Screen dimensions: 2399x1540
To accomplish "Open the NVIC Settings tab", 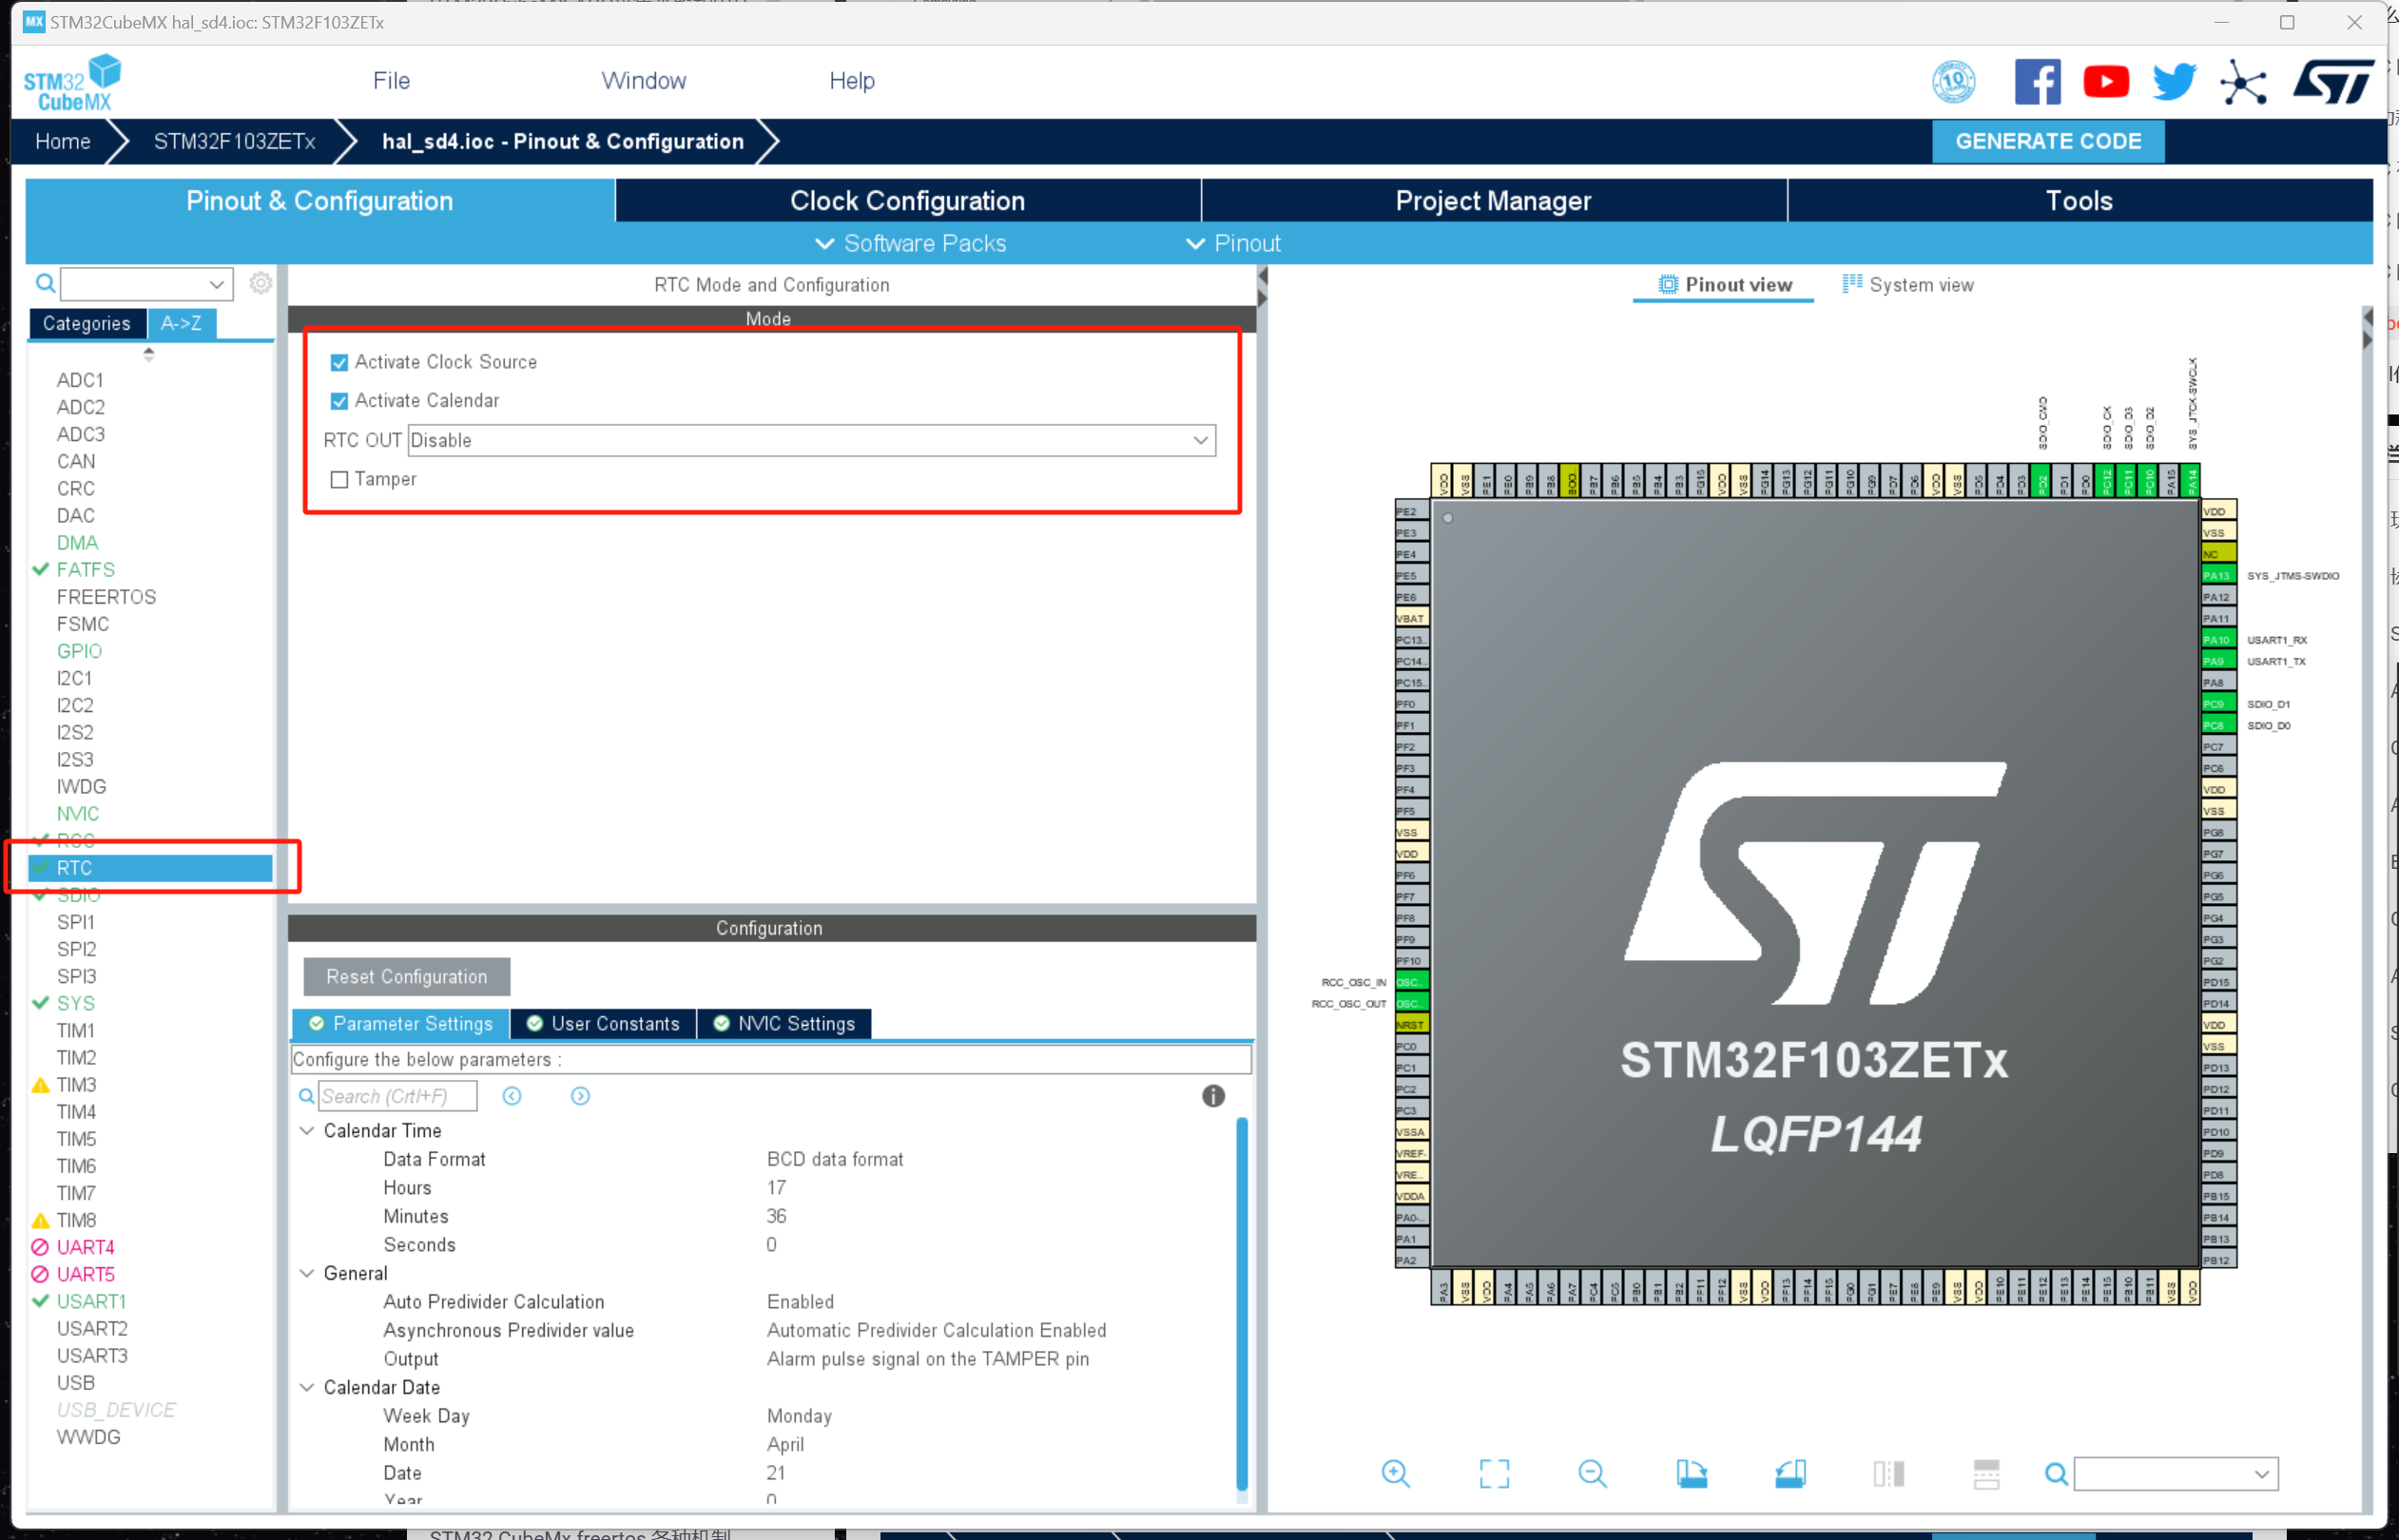I will click(784, 1023).
